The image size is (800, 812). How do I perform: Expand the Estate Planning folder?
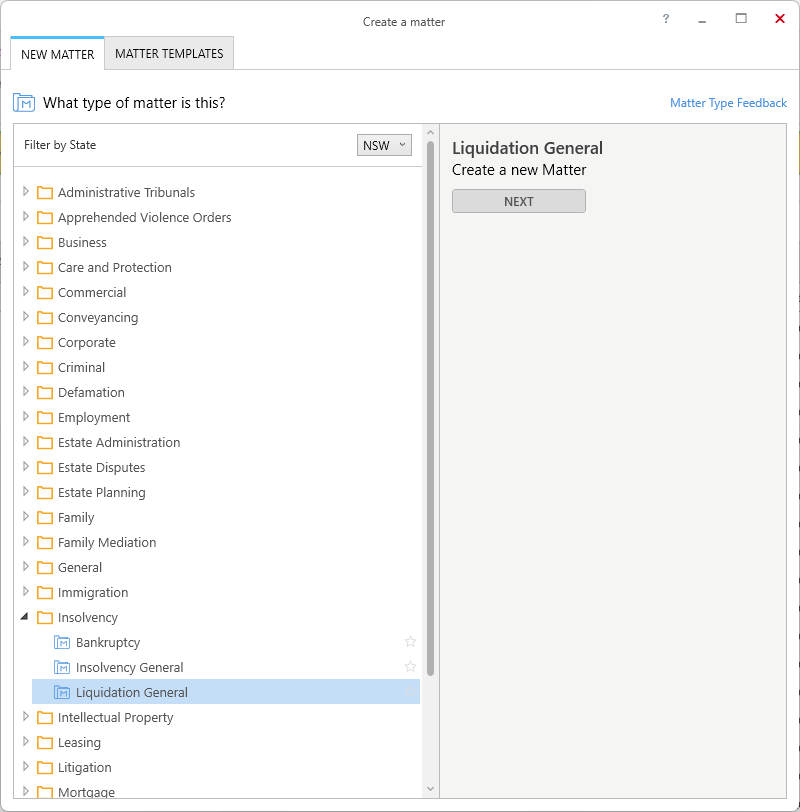(26, 492)
